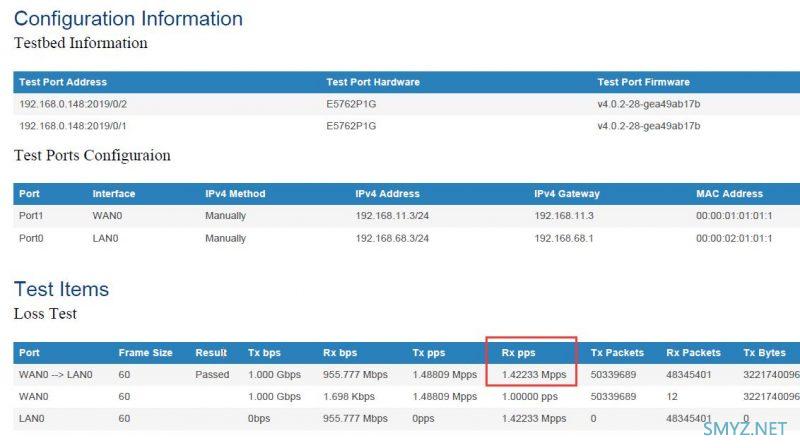
Task: Click 955.777 Mbps in WAN0 --> LAN0 row
Action: point(355,375)
